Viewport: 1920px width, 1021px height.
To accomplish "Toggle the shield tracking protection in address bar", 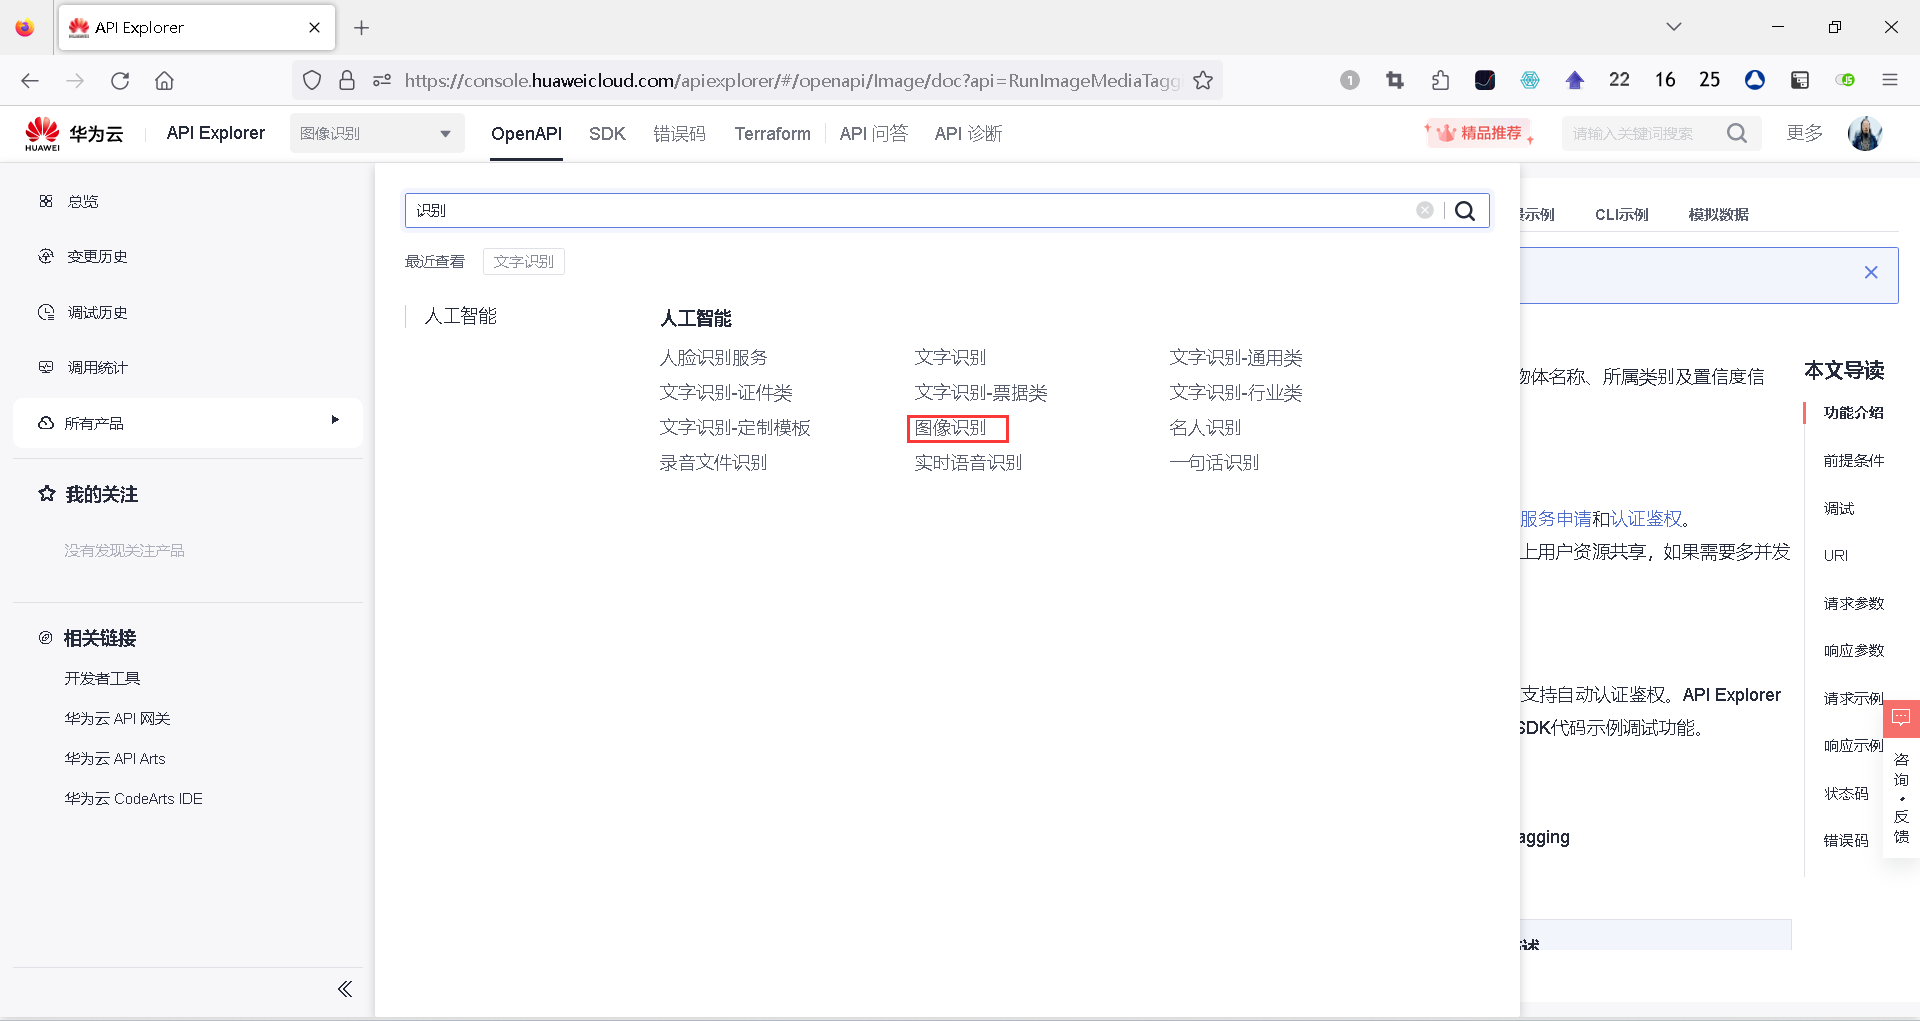I will [312, 80].
